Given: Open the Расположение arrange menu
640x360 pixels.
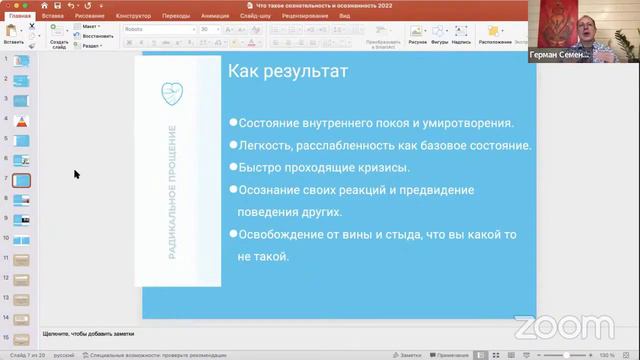Looking at the screenshot, I should 495,34.
